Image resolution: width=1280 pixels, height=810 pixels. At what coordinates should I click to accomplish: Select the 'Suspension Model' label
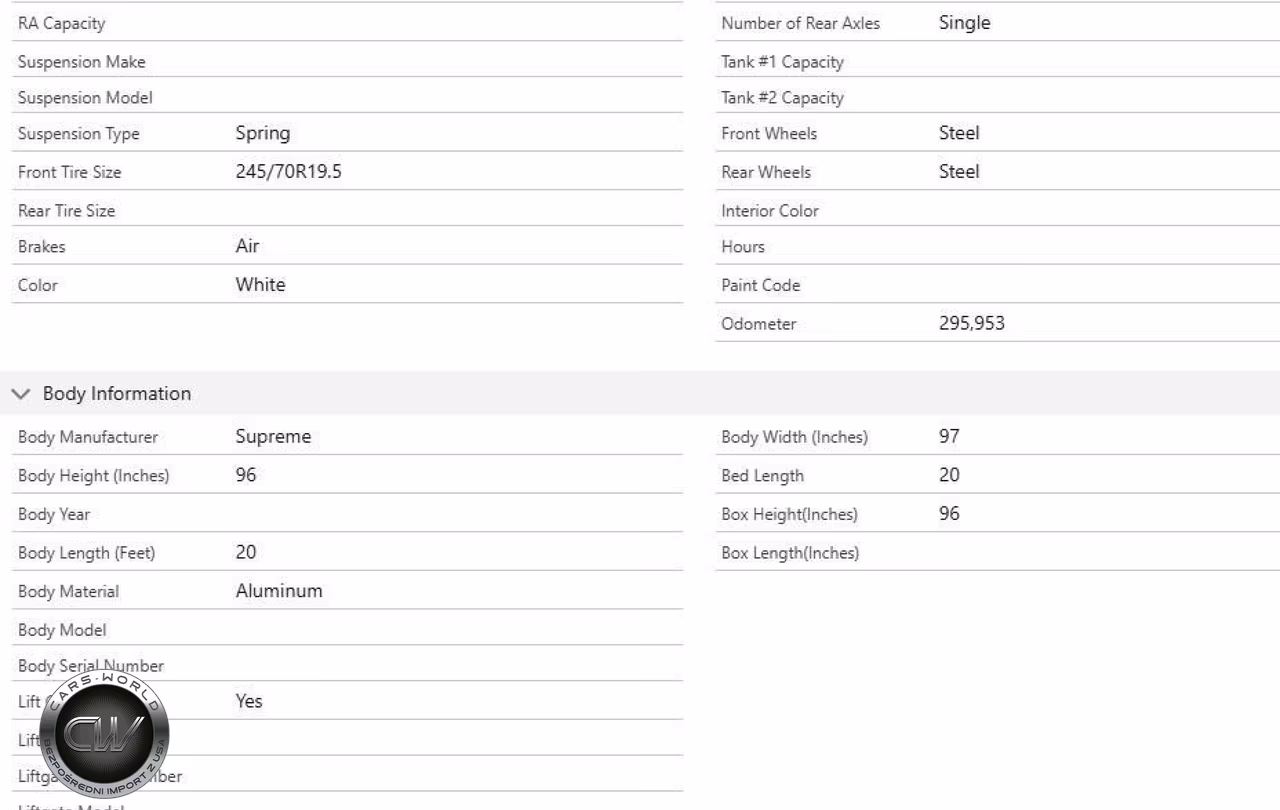pyautogui.click(x=85, y=98)
